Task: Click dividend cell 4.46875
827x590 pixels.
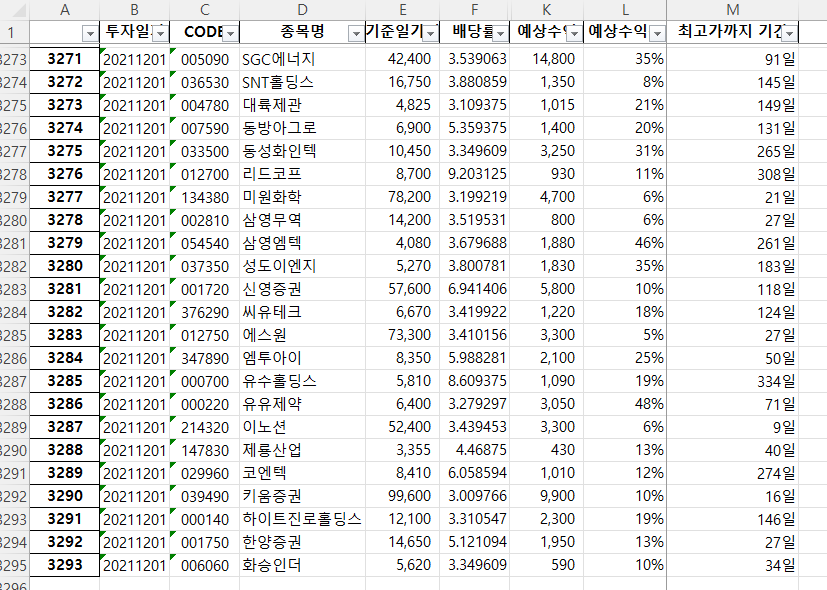Action: point(475,450)
